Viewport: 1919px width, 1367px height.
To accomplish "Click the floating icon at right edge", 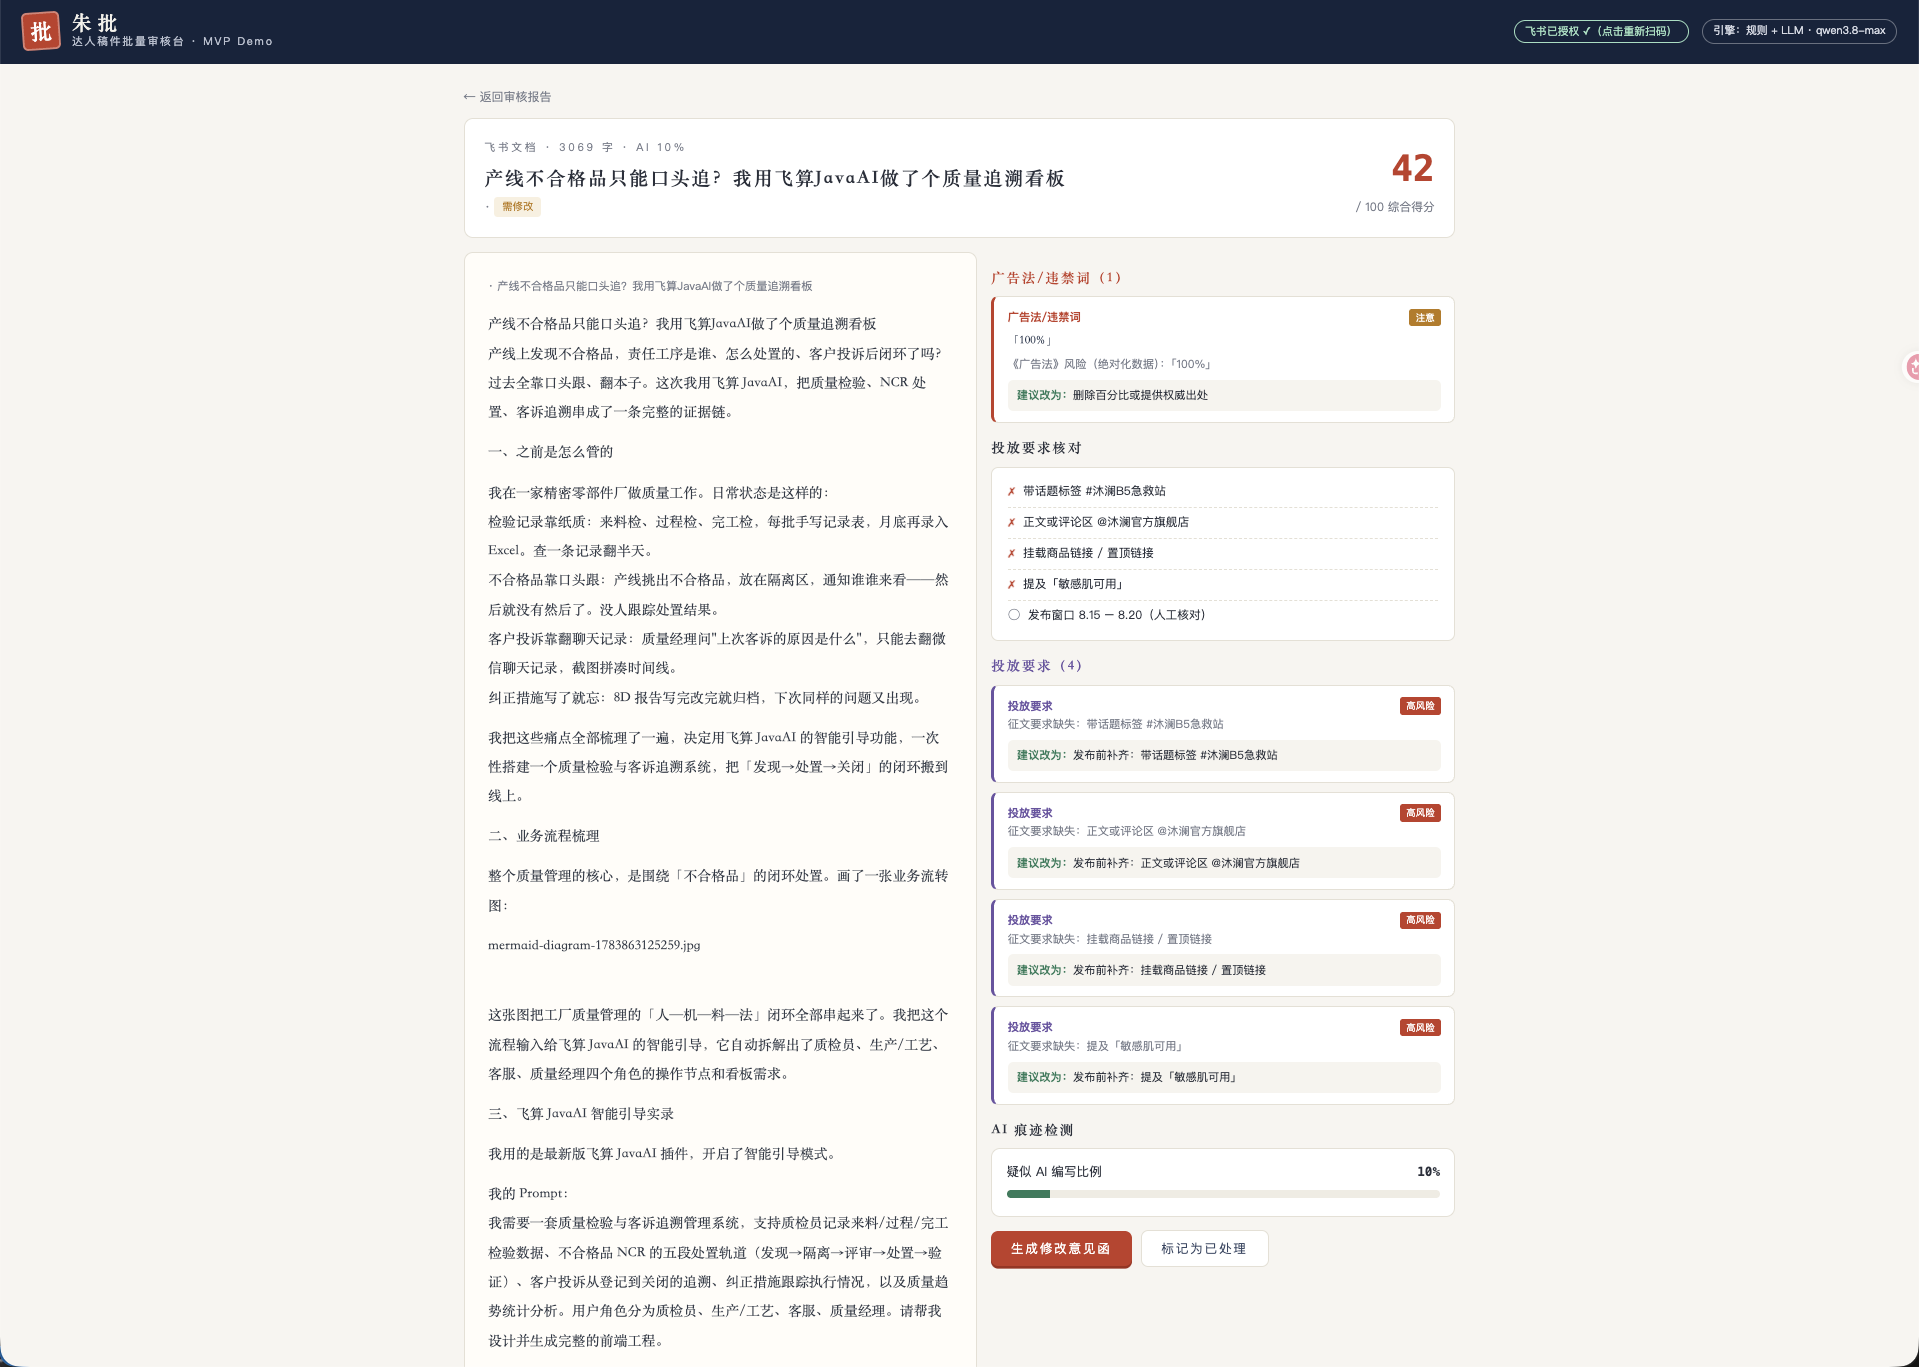I will [x=1911, y=367].
